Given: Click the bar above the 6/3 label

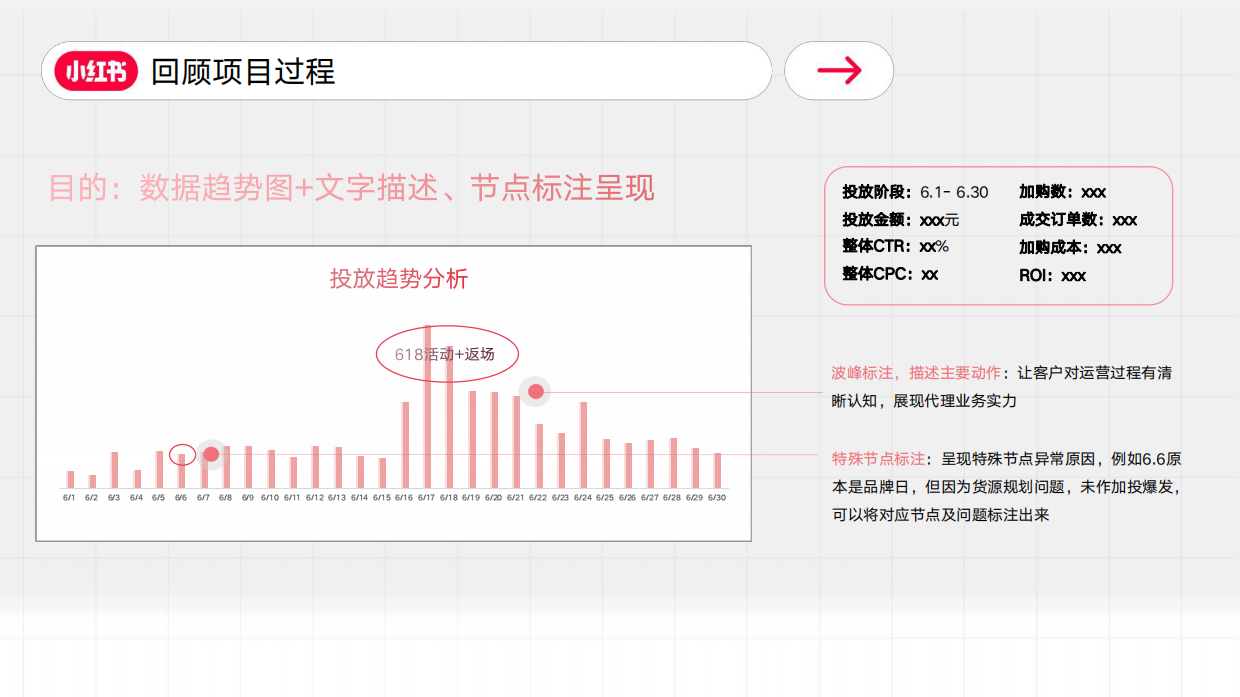Looking at the screenshot, I should coord(114,470).
